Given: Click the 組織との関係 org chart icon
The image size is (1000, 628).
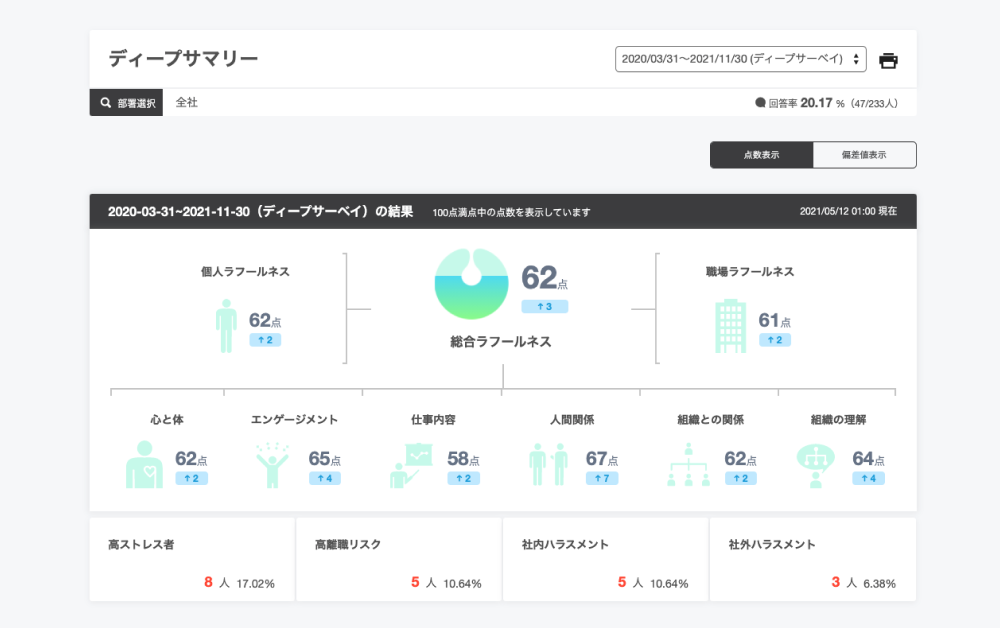Looking at the screenshot, I should coord(688,465).
